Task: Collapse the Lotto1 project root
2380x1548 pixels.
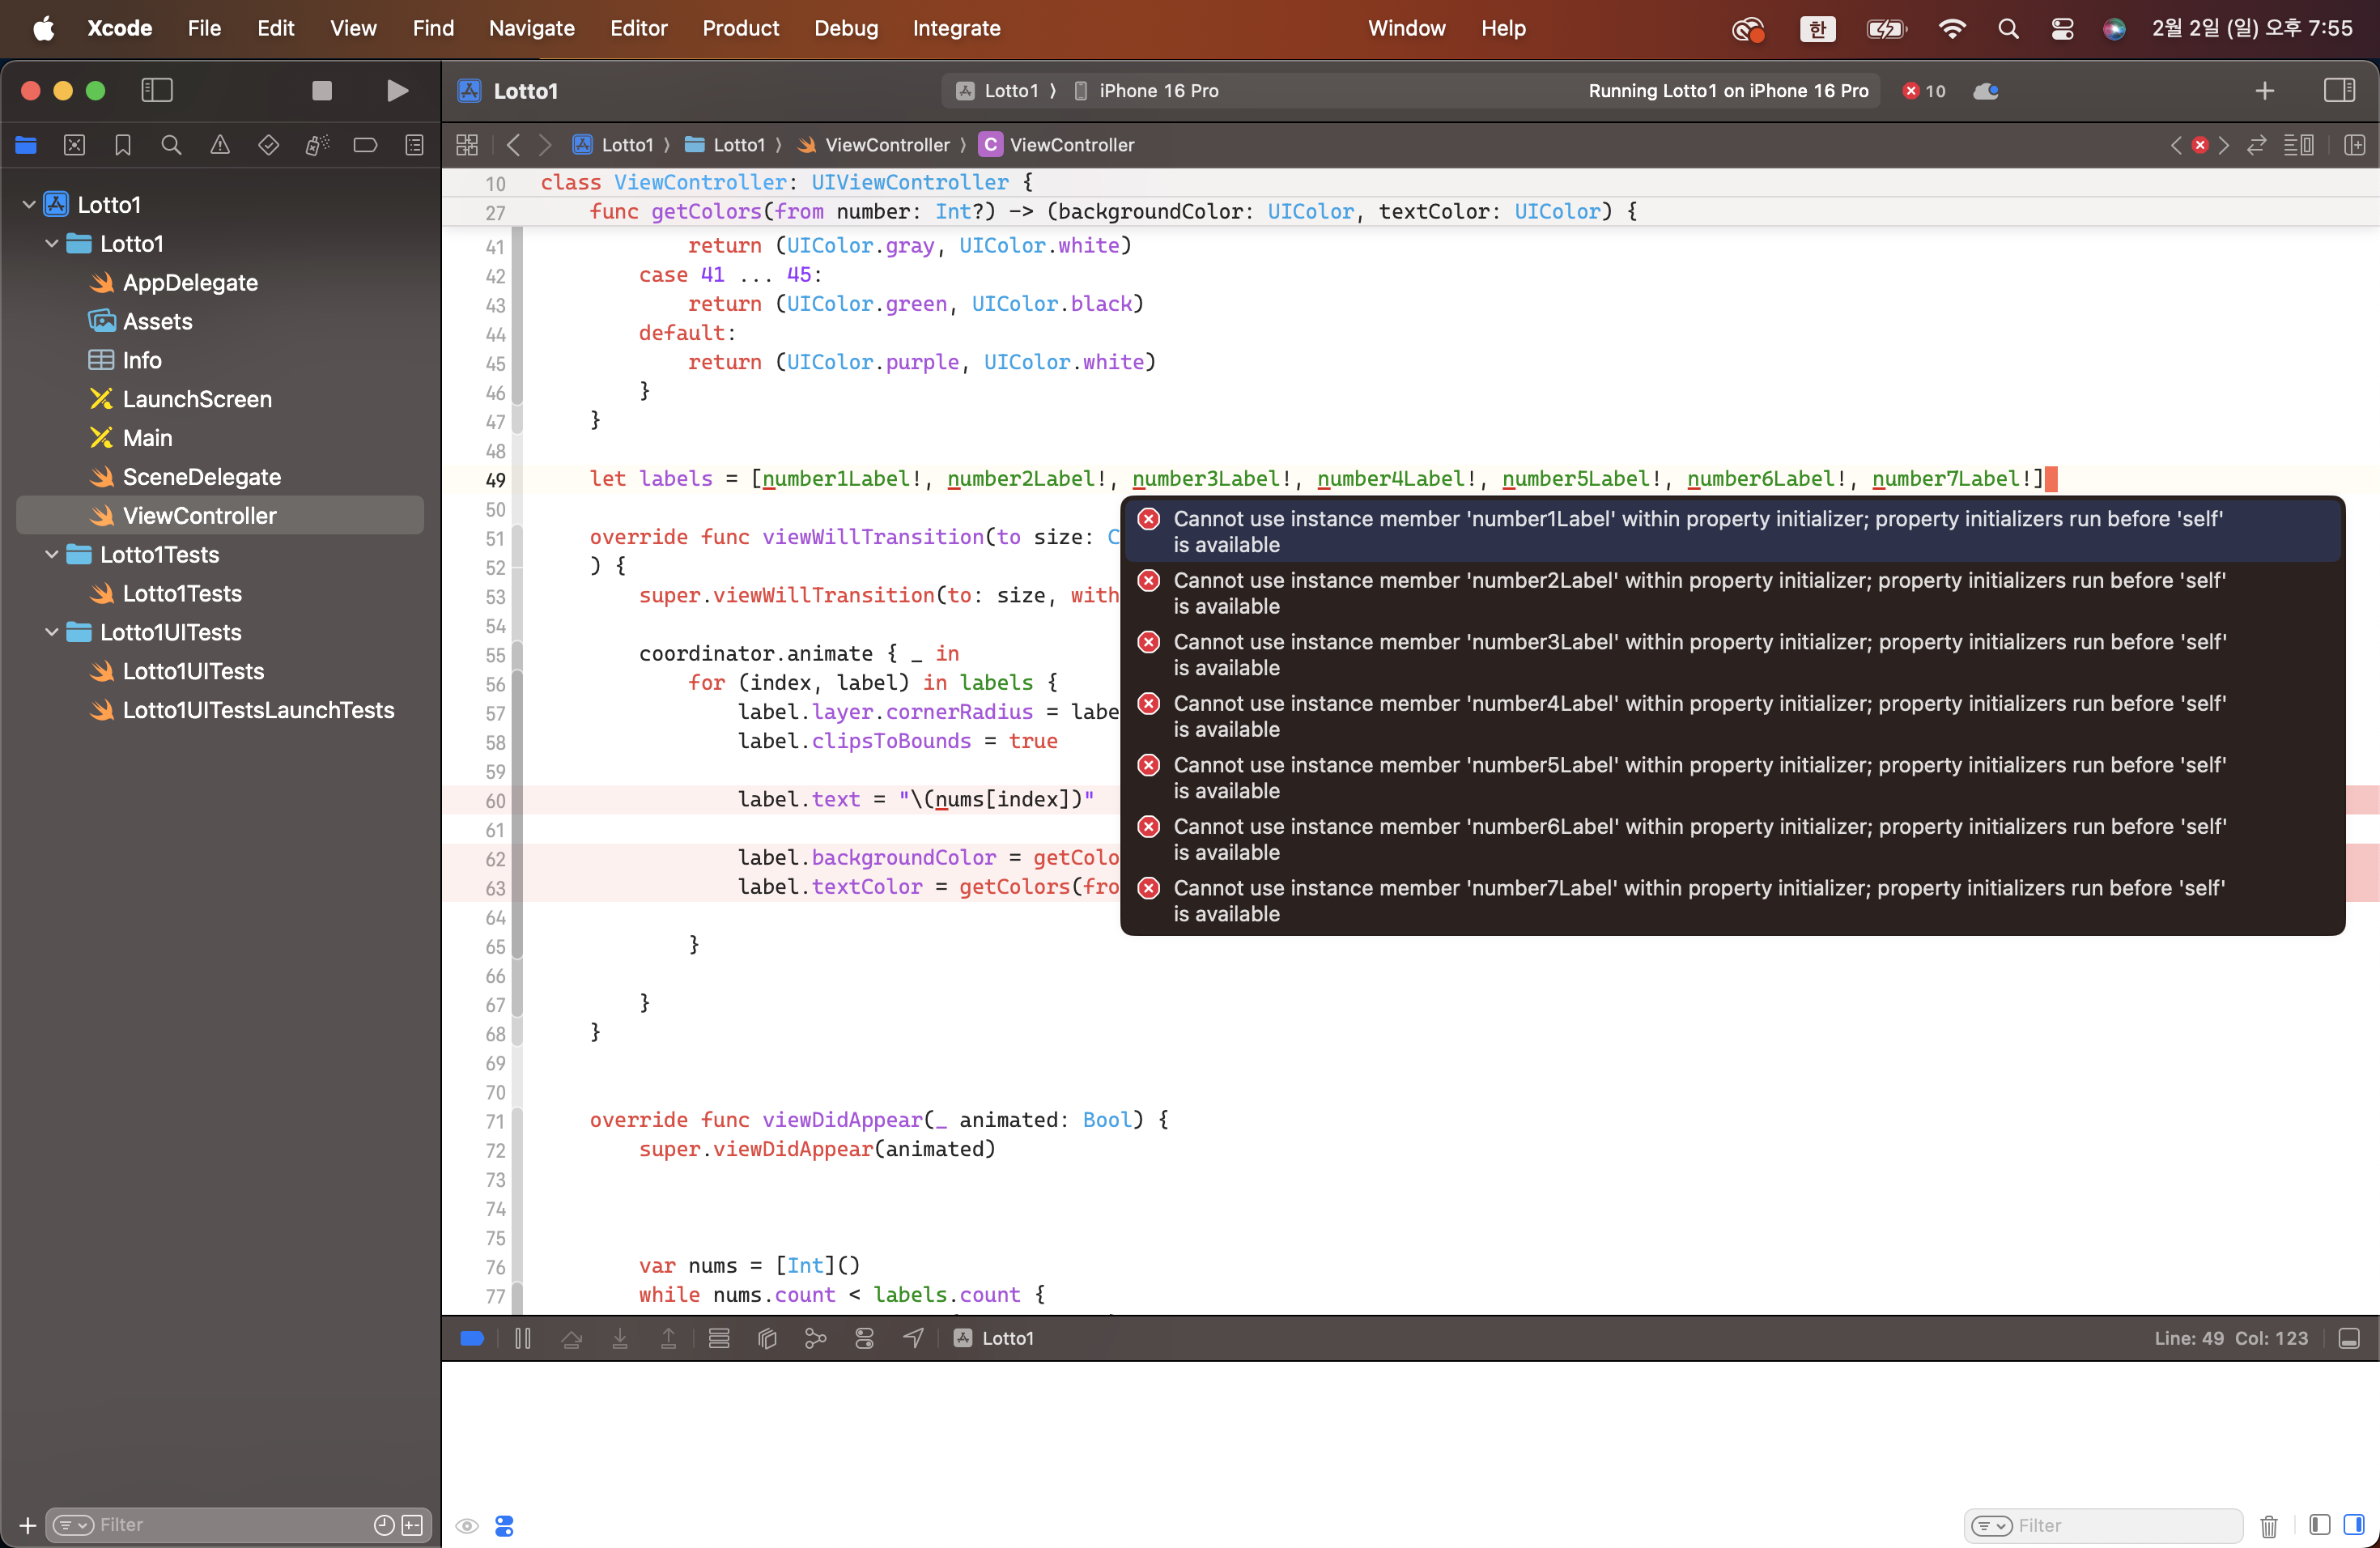Action: 29,205
